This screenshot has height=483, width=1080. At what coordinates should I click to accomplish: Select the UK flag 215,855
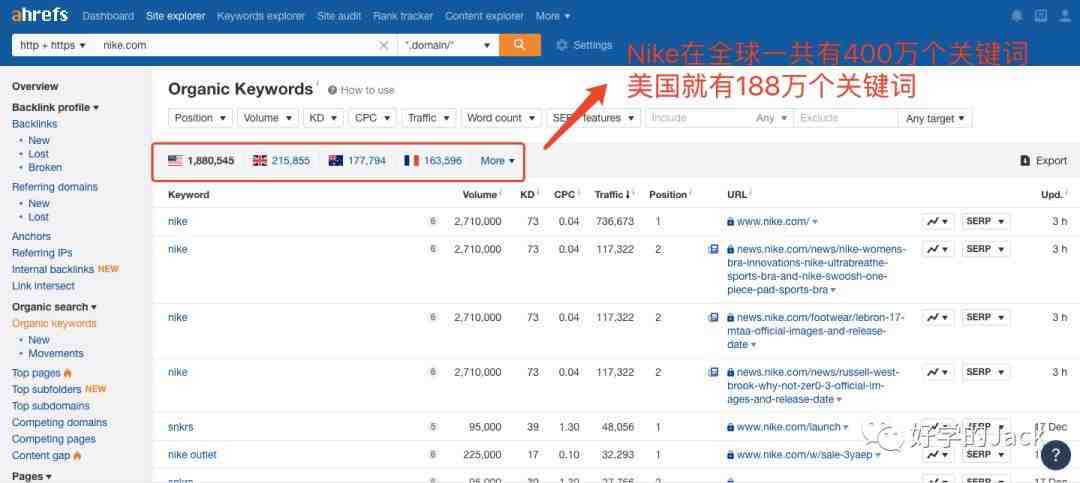(281, 161)
